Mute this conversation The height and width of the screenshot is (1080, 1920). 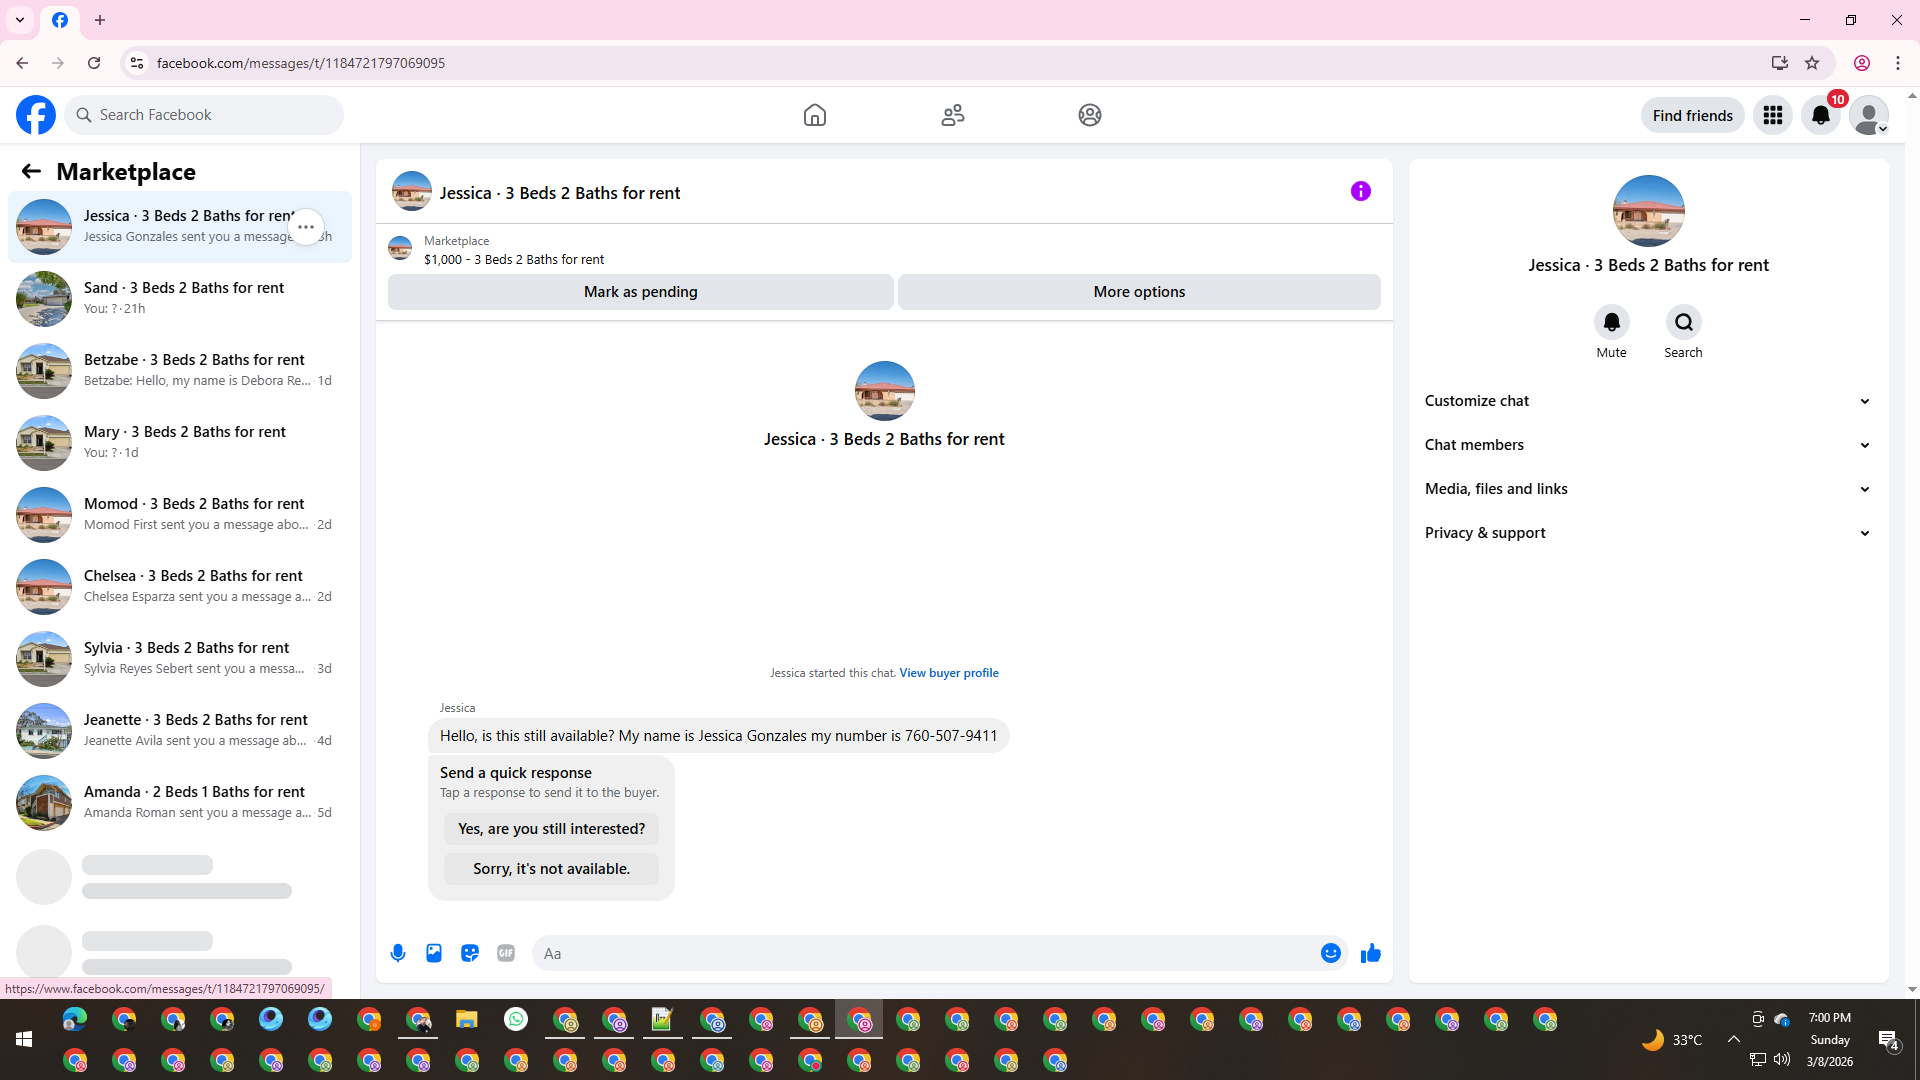(1611, 323)
